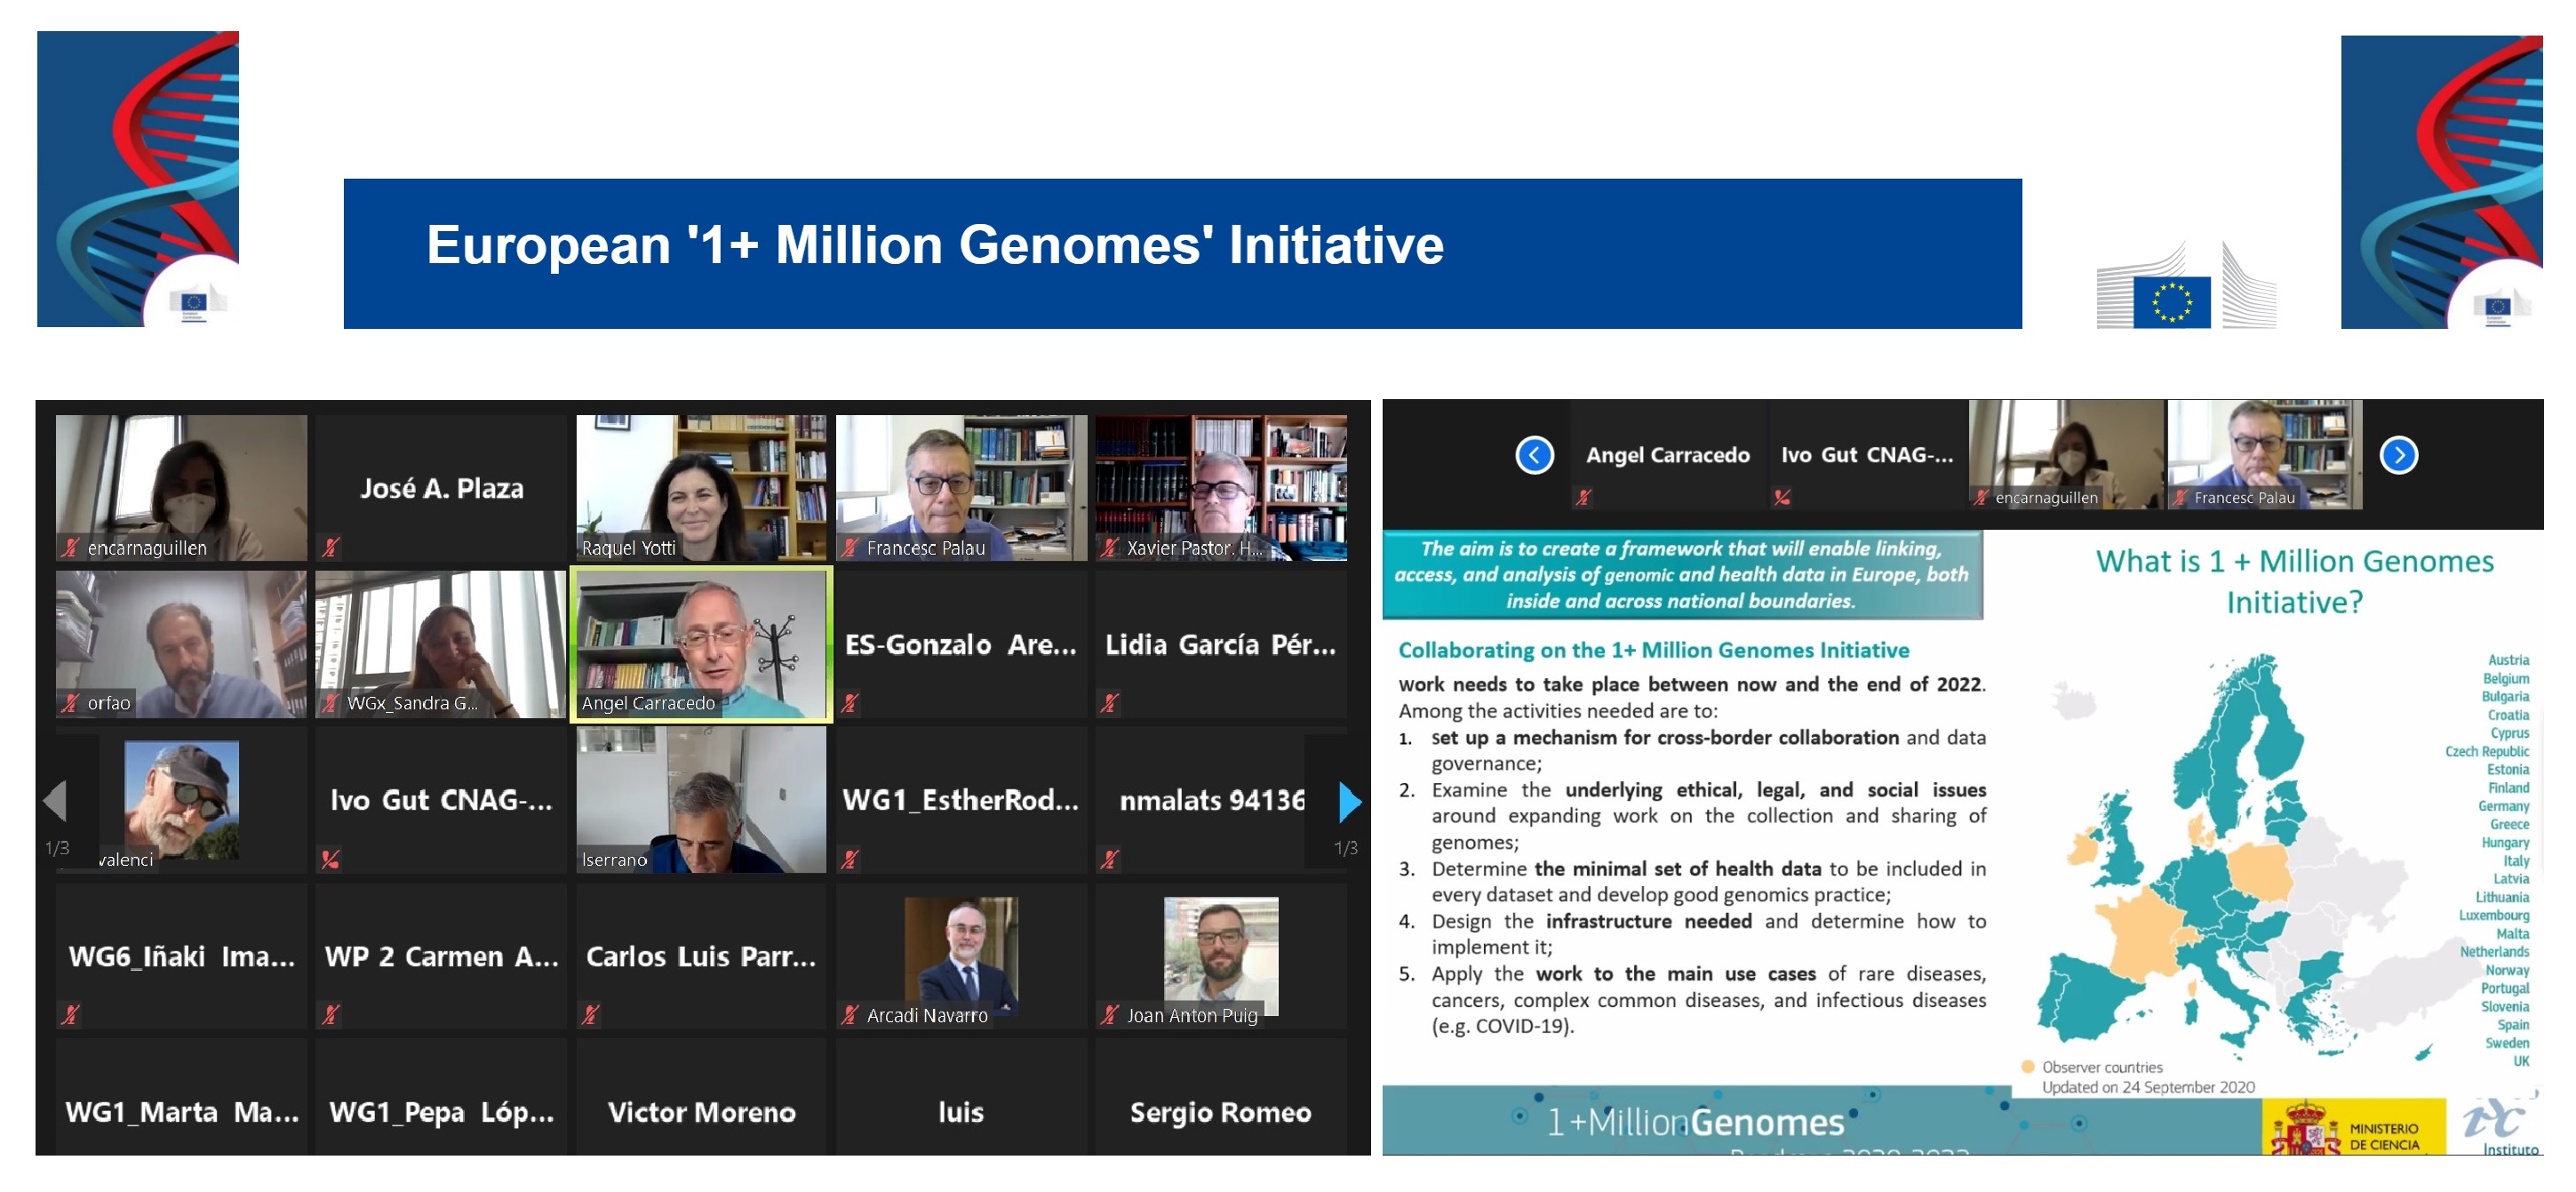Click mic icon under Angel Carracedo in top strip
The height and width of the screenshot is (1192, 2576).
tap(1583, 497)
